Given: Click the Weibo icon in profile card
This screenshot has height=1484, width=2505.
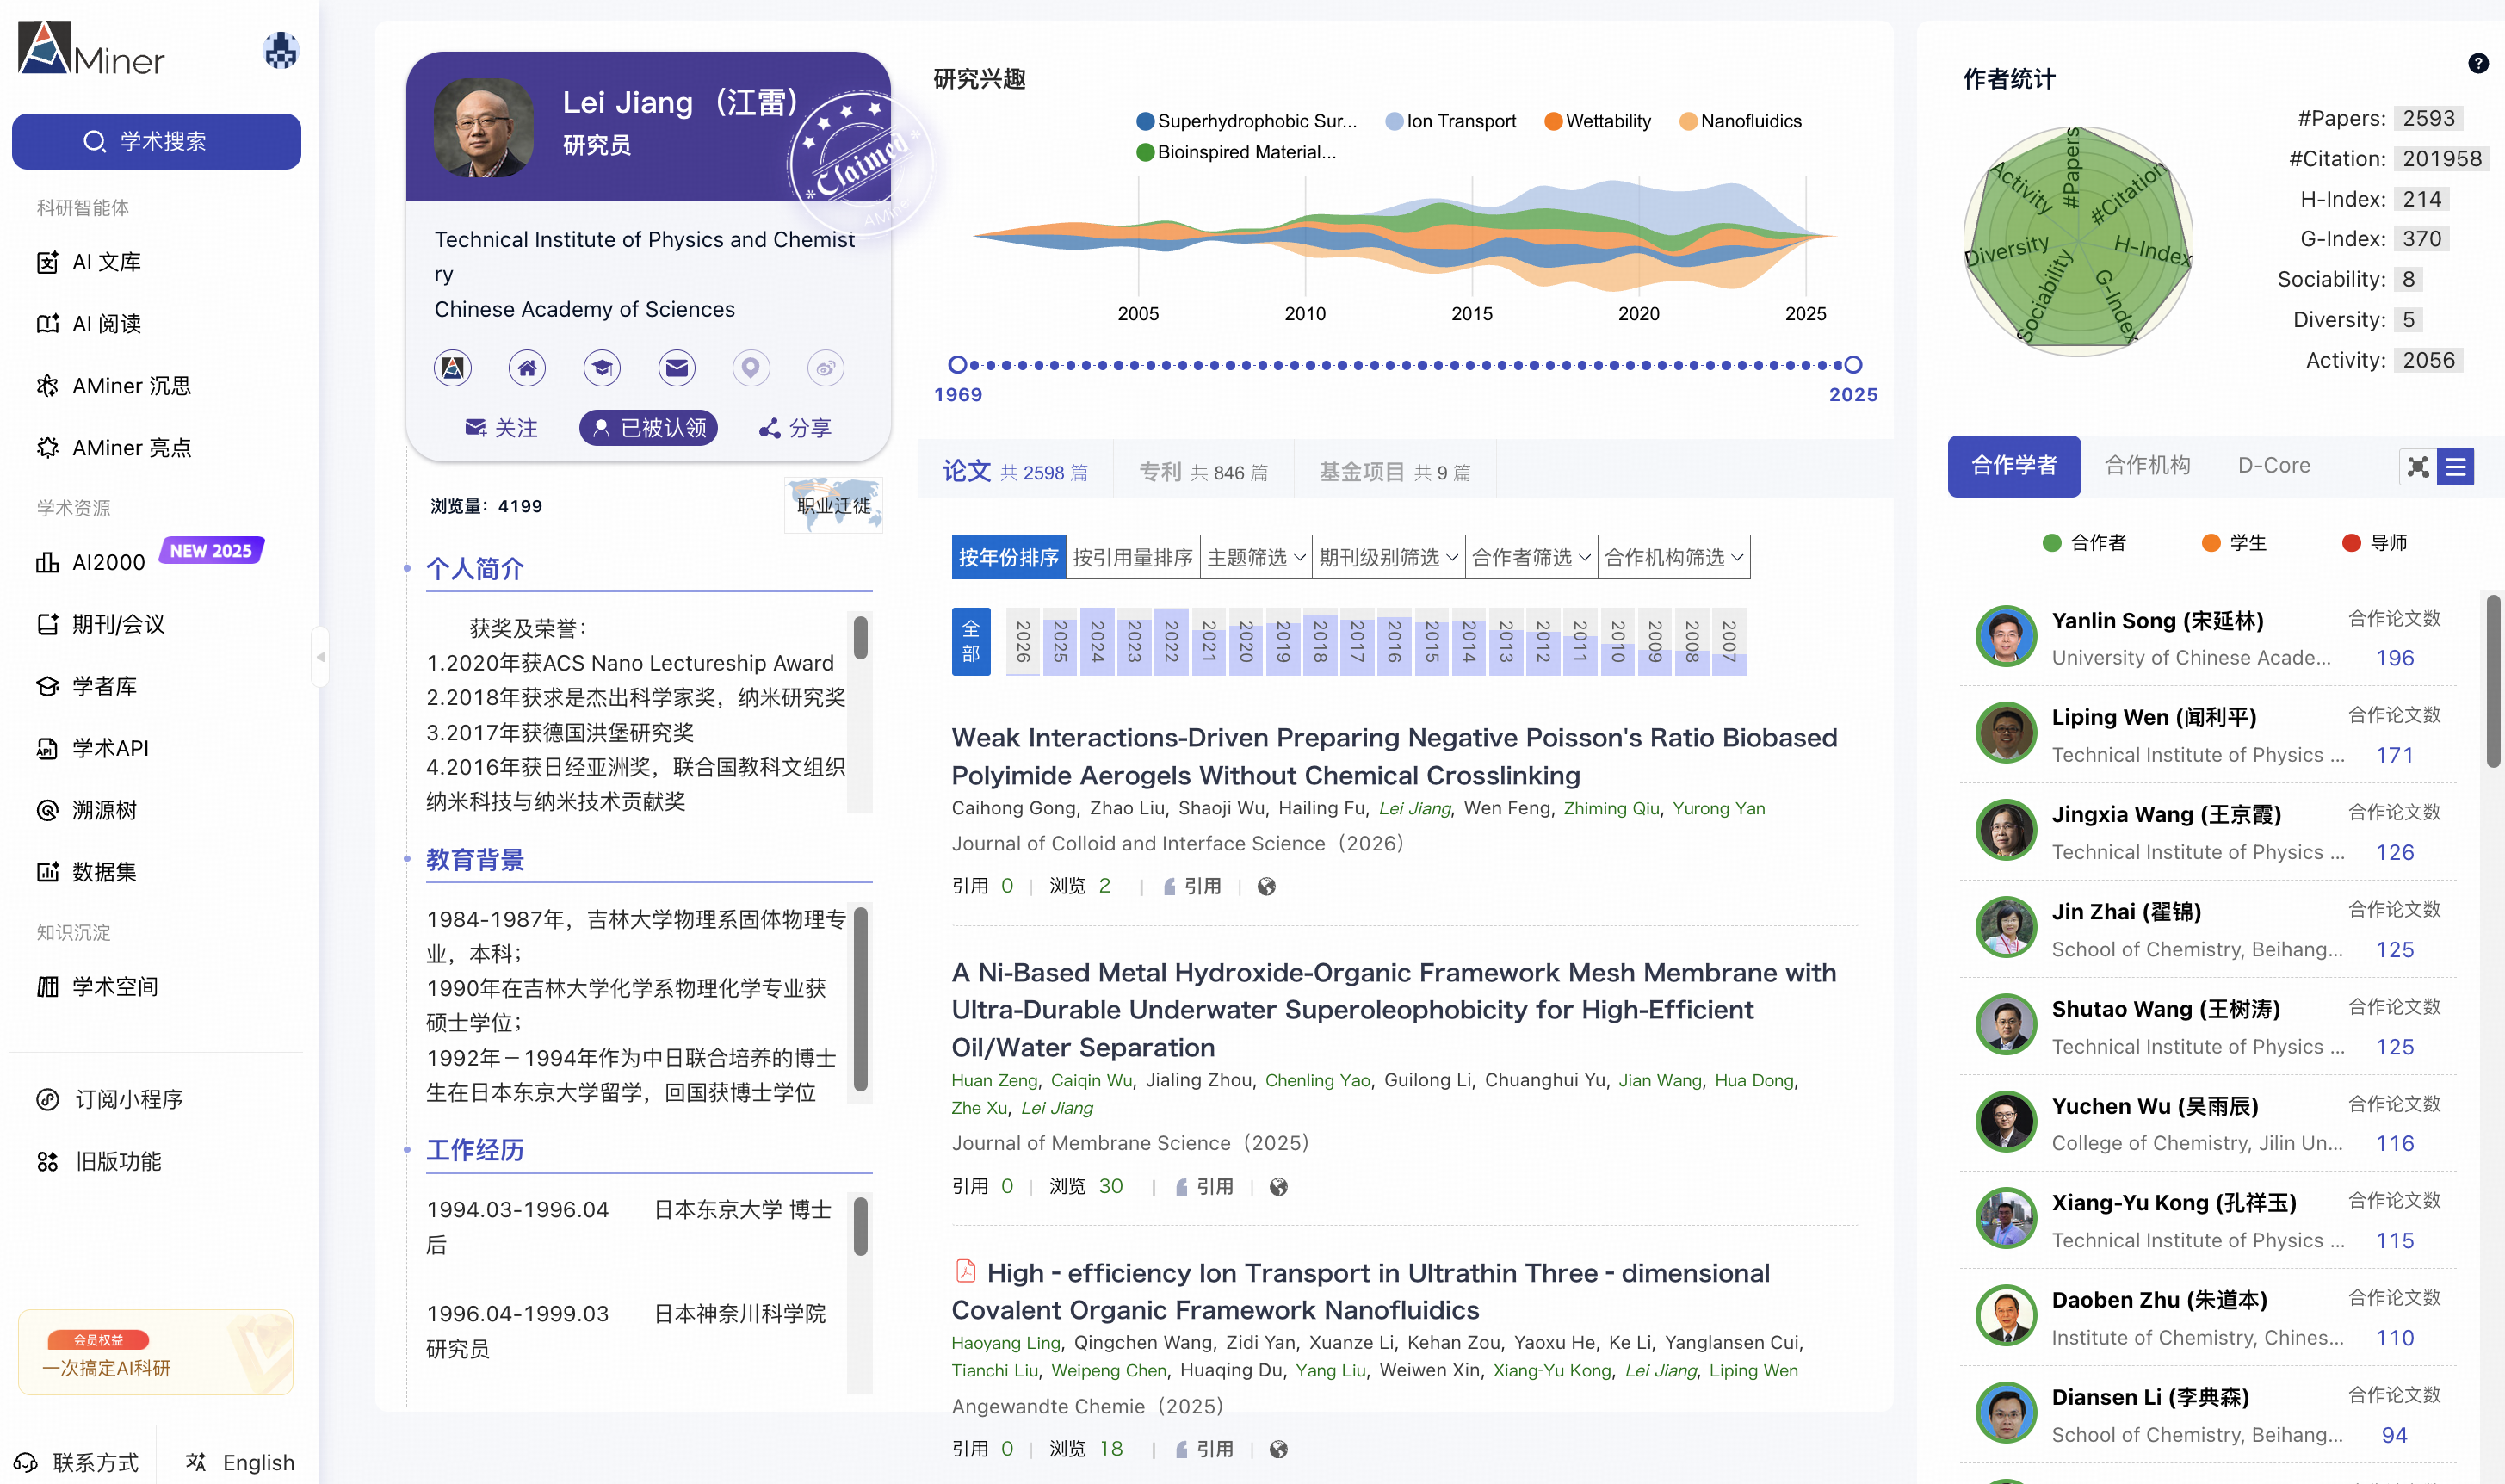Looking at the screenshot, I should point(825,368).
